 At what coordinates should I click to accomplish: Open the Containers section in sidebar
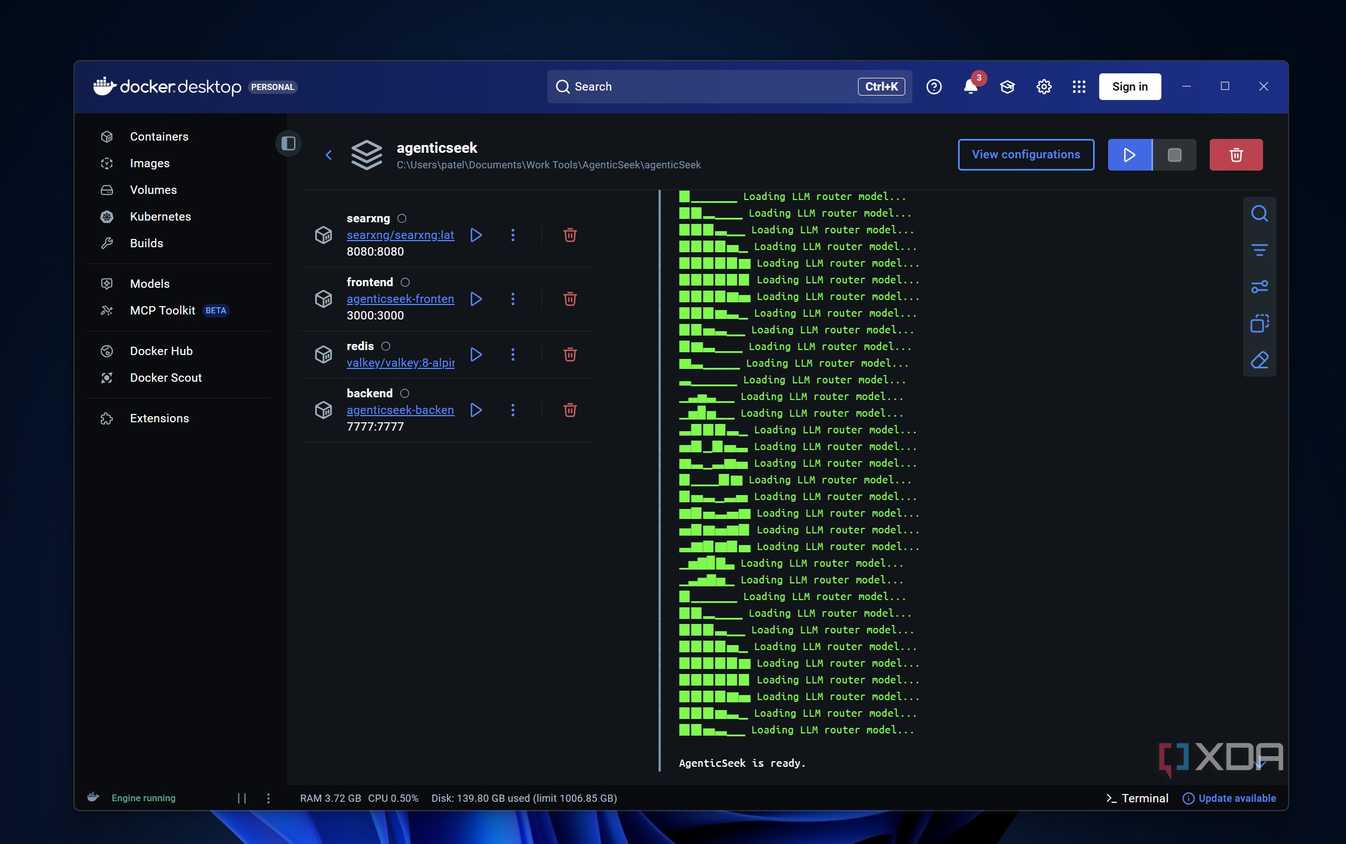point(158,136)
